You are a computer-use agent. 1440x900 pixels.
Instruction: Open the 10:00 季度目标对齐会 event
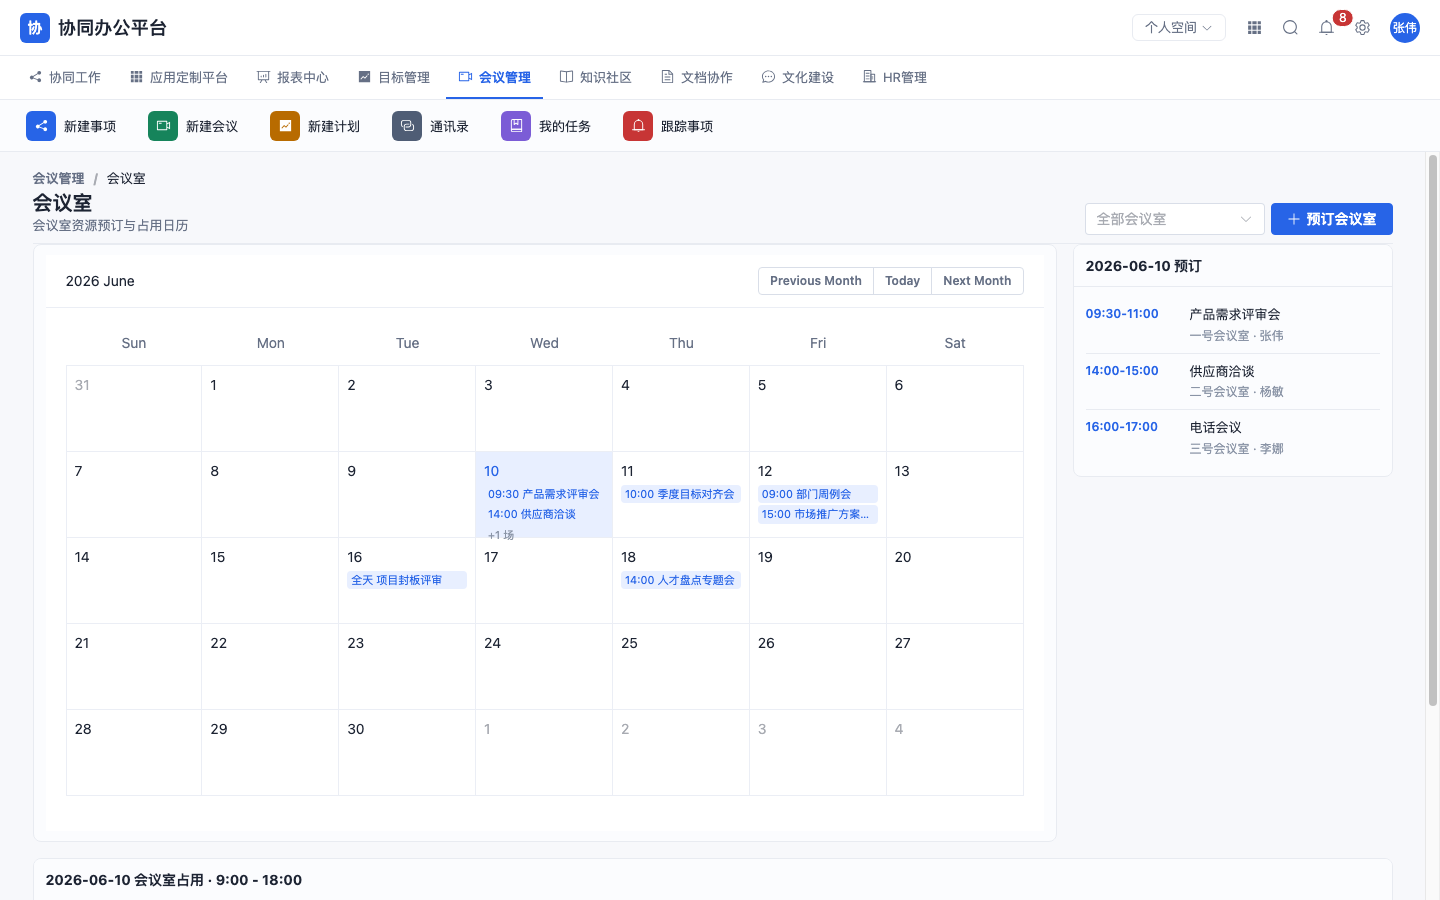click(681, 494)
